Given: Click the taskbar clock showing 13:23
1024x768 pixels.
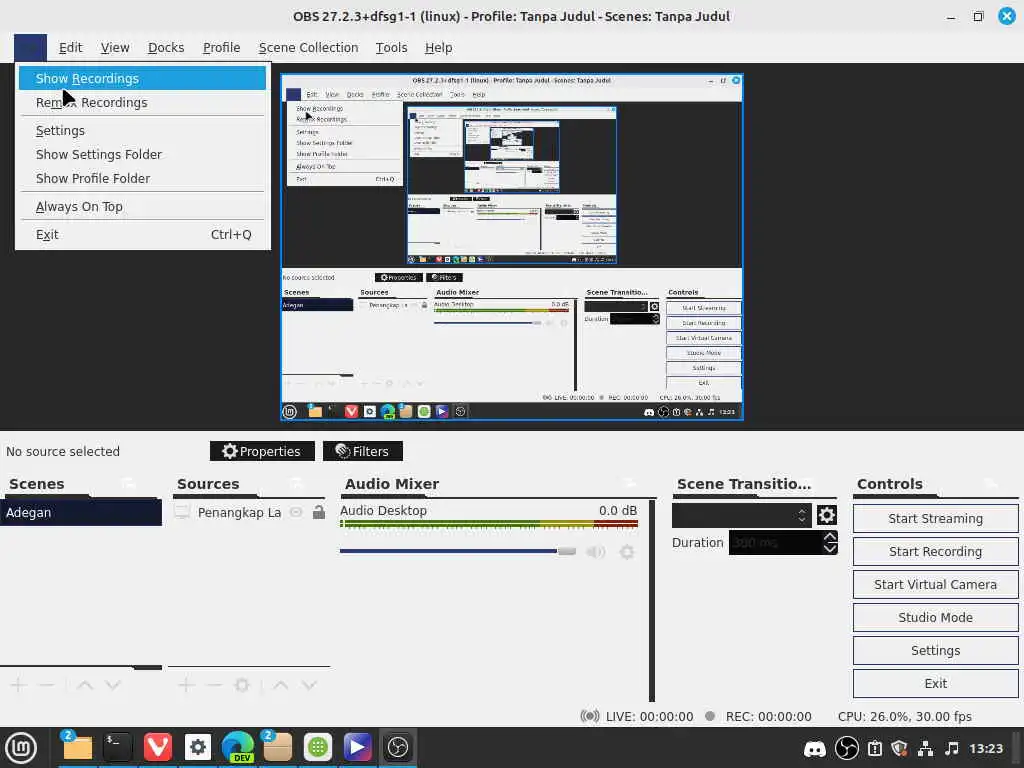Looking at the screenshot, I should pyautogui.click(x=985, y=748).
